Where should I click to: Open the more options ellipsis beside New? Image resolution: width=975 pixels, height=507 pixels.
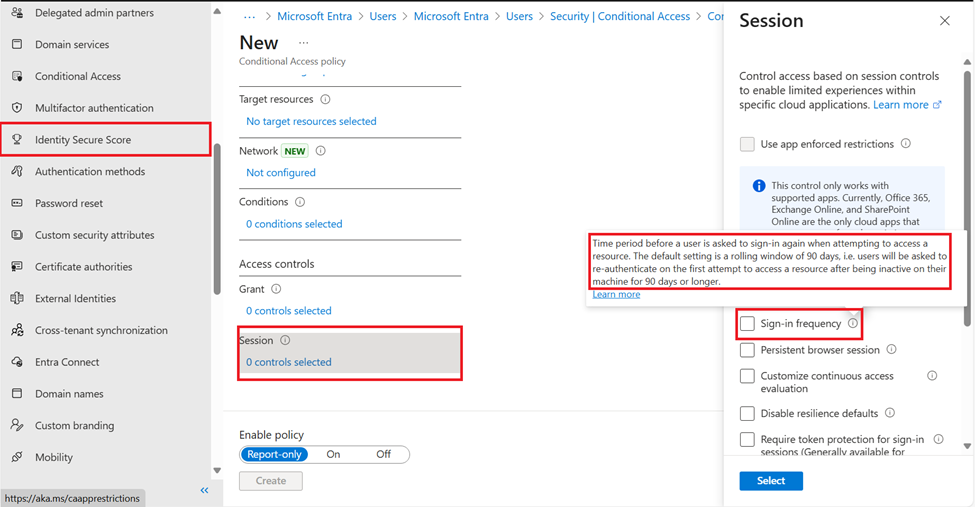303,43
